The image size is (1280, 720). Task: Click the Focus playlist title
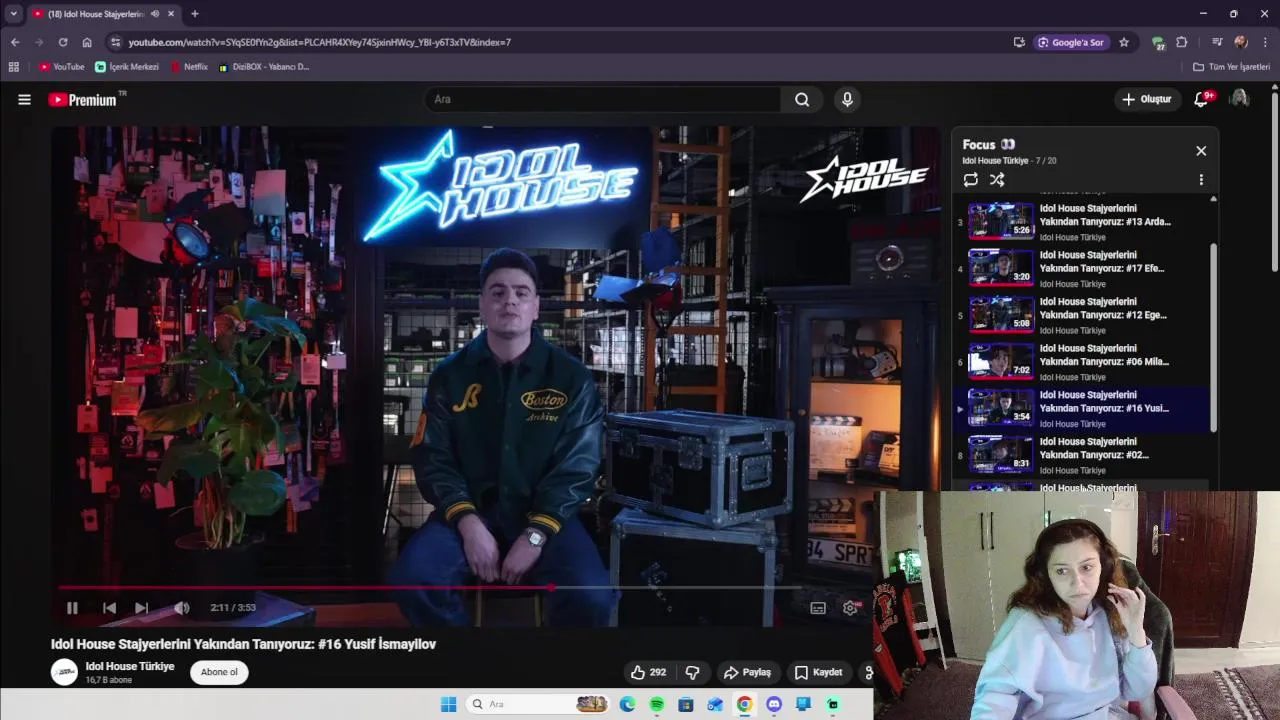988,144
